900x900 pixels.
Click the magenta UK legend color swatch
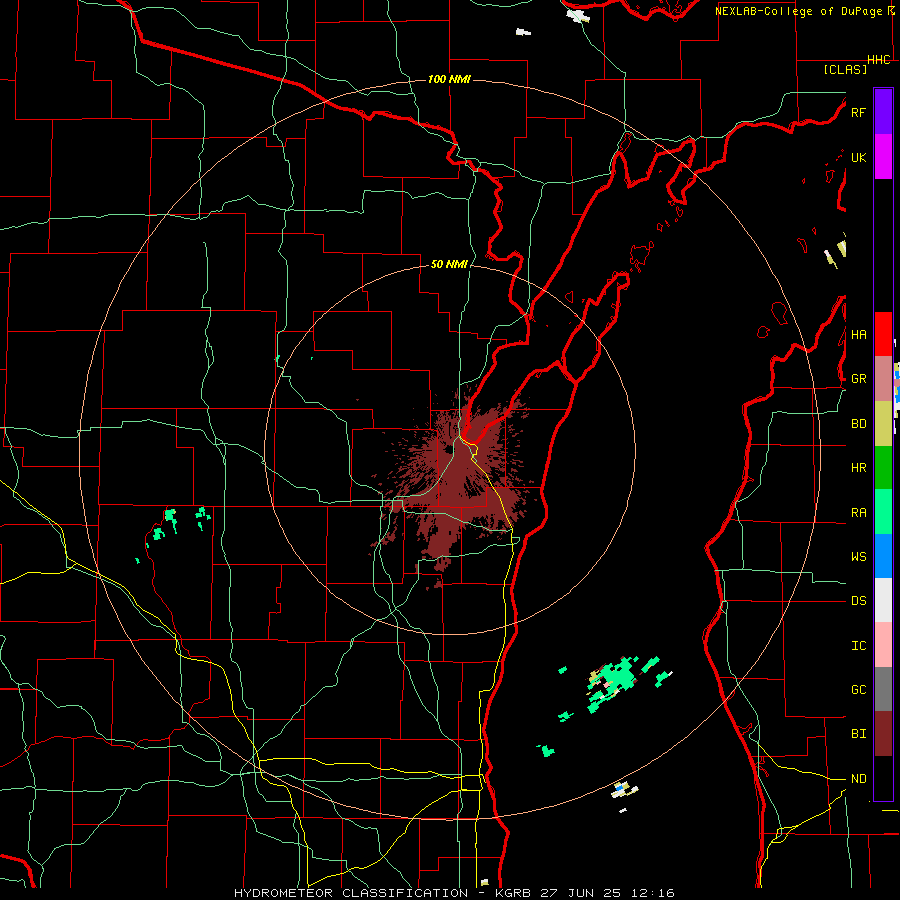pos(883,157)
